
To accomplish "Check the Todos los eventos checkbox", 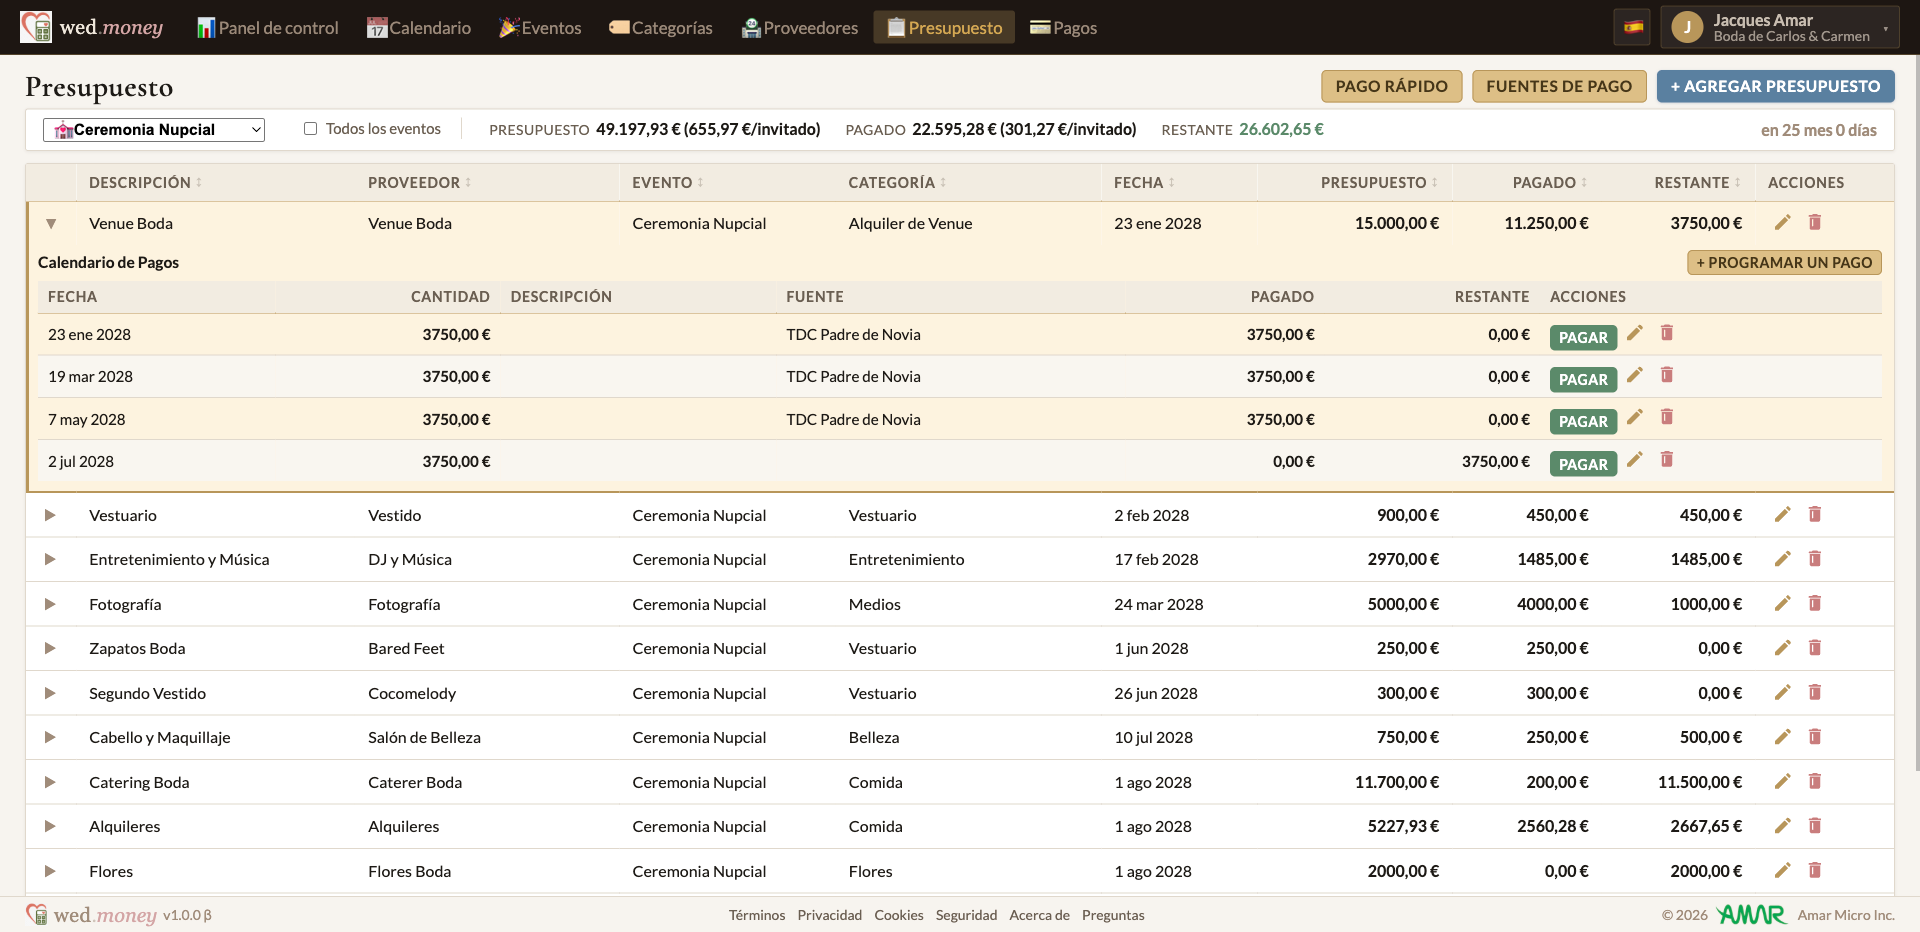I will (311, 129).
